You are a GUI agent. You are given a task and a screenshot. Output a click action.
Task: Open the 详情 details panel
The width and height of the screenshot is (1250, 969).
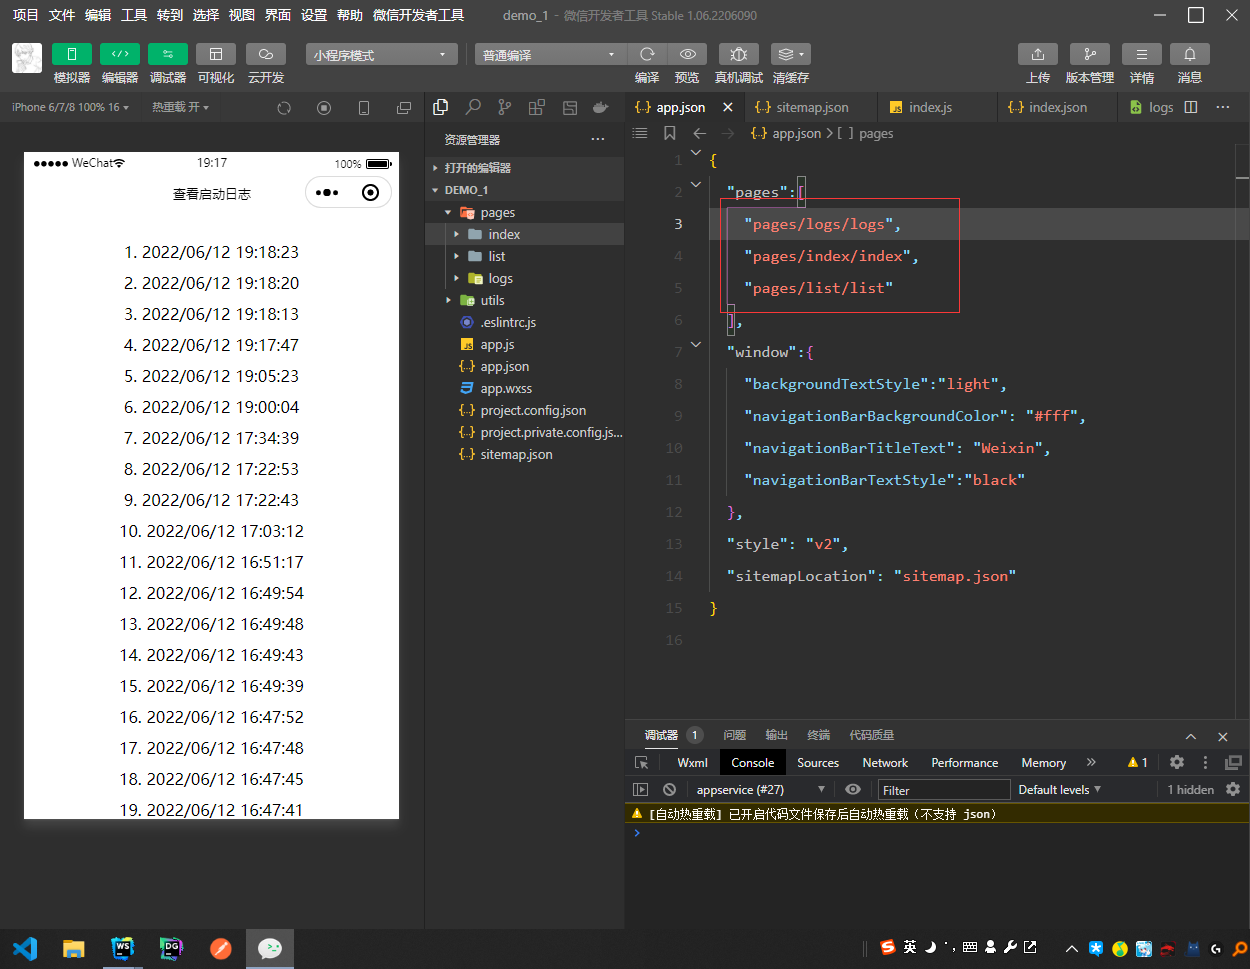(x=1142, y=54)
